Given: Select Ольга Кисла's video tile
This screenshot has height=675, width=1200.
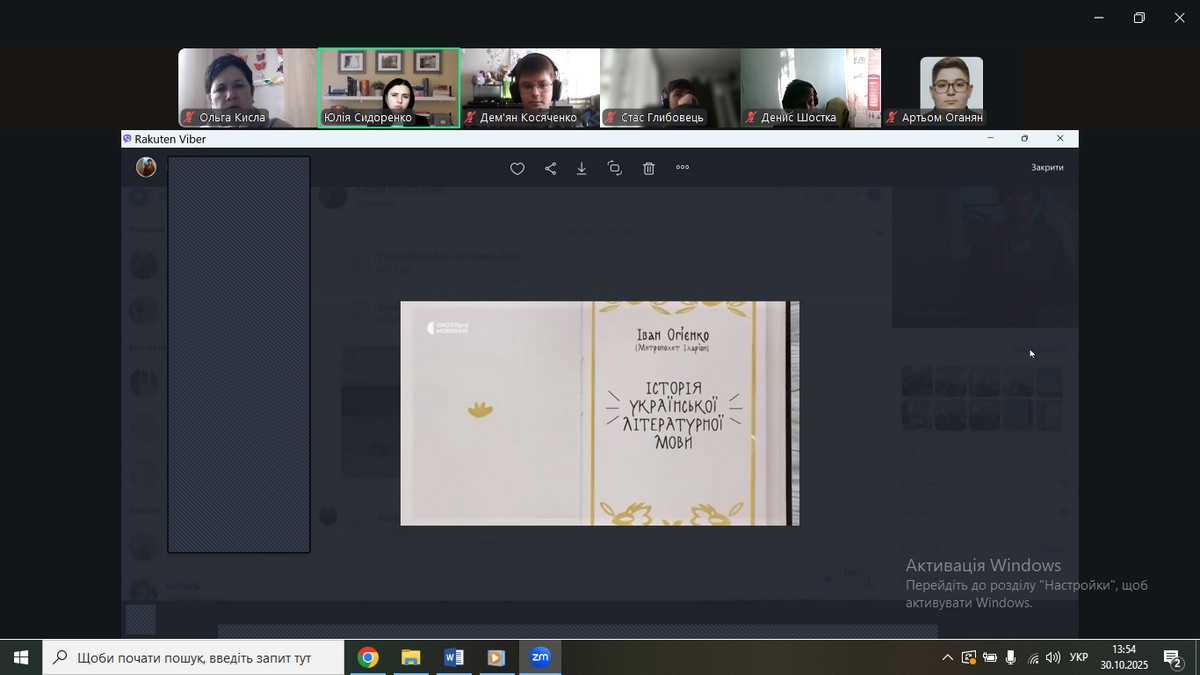Looking at the screenshot, I should coord(247,88).
